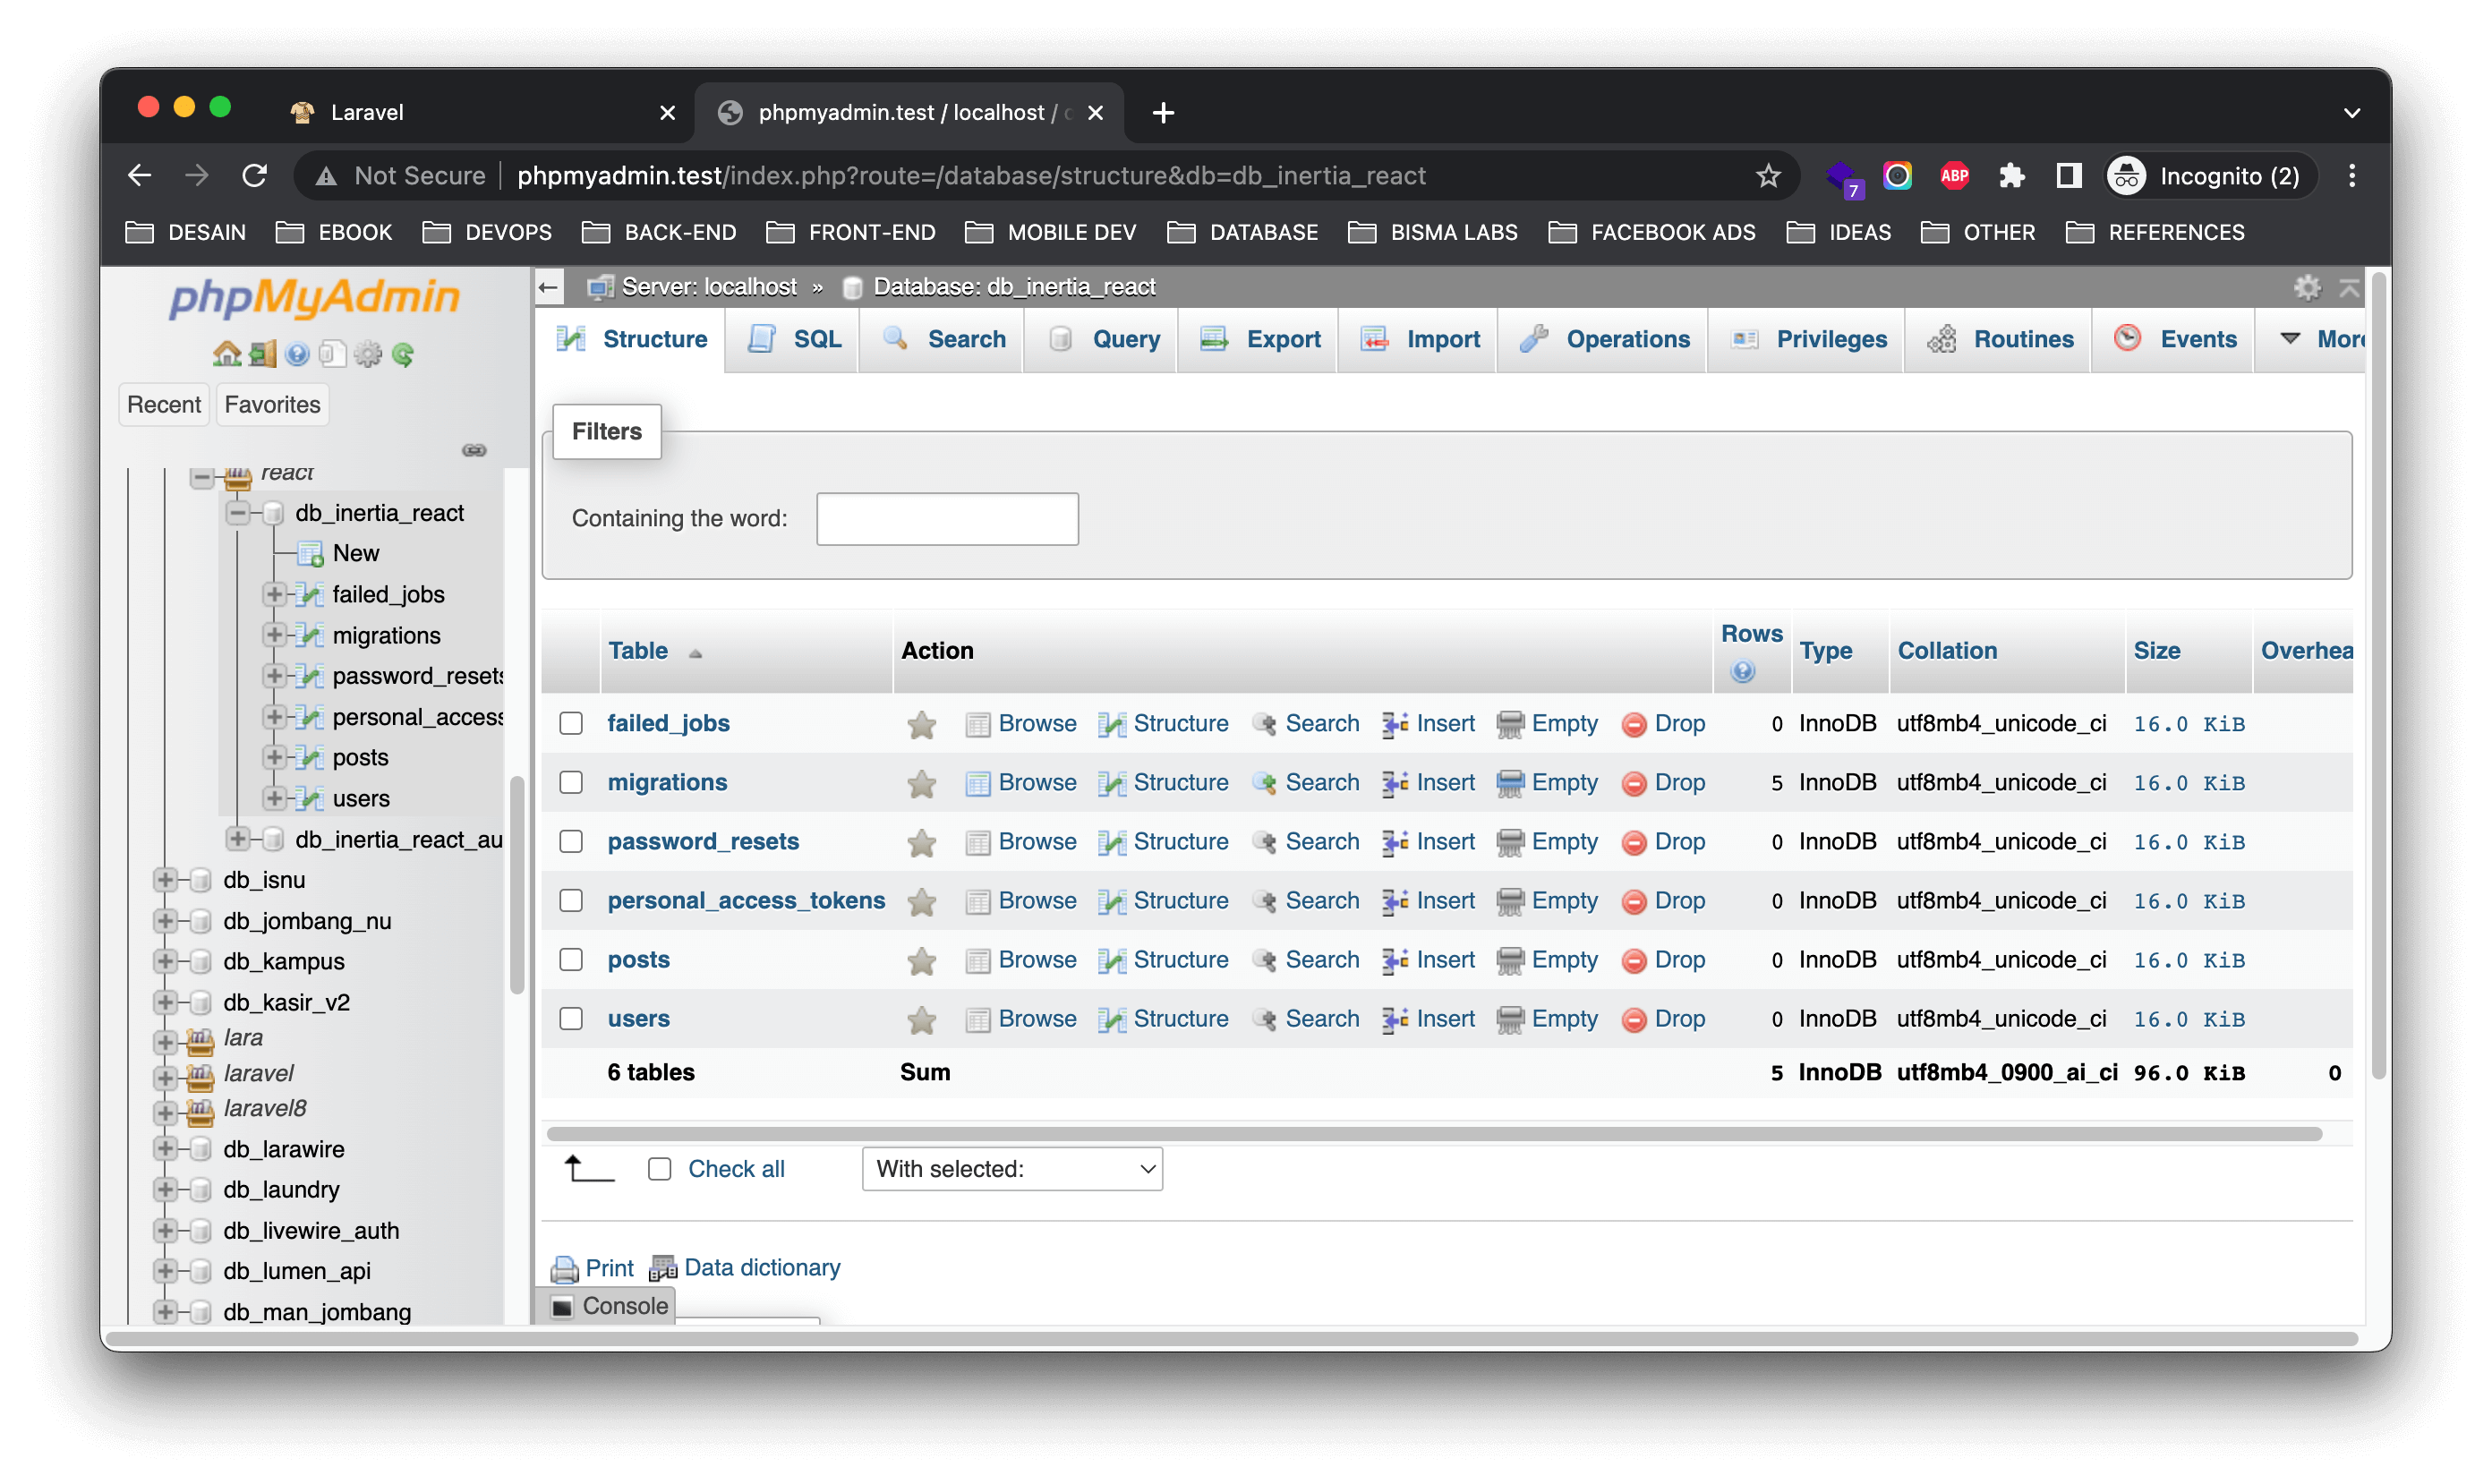Image resolution: width=2492 pixels, height=1484 pixels.
Task: Collapse the db_inertia_react tree node
Action: click(238, 513)
